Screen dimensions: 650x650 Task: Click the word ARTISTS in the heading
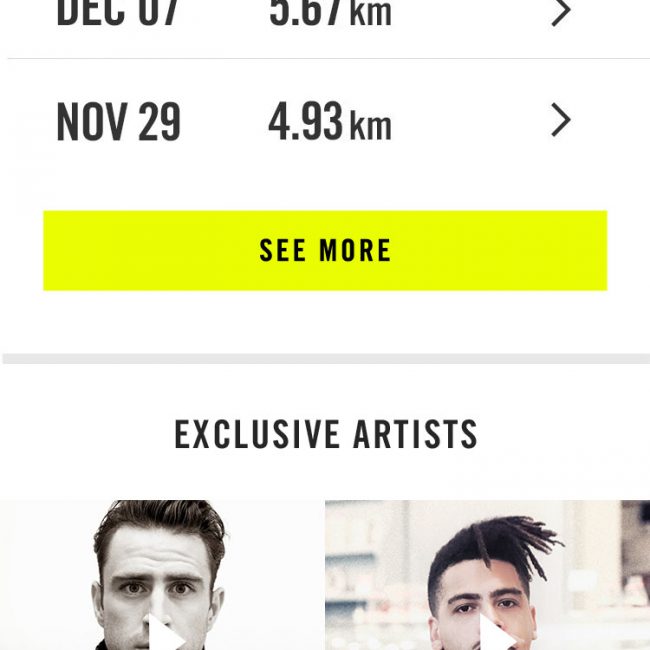(x=416, y=435)
